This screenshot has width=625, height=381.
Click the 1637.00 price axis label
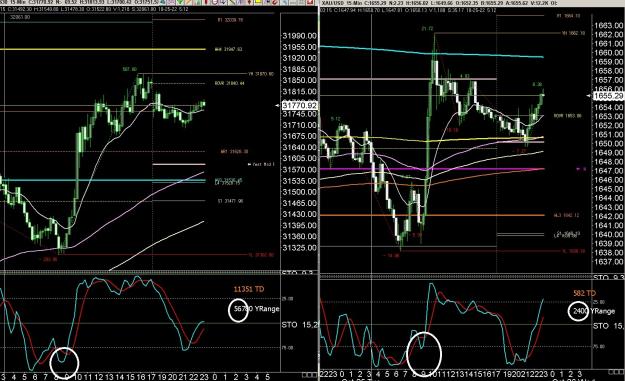click(609, 262)
